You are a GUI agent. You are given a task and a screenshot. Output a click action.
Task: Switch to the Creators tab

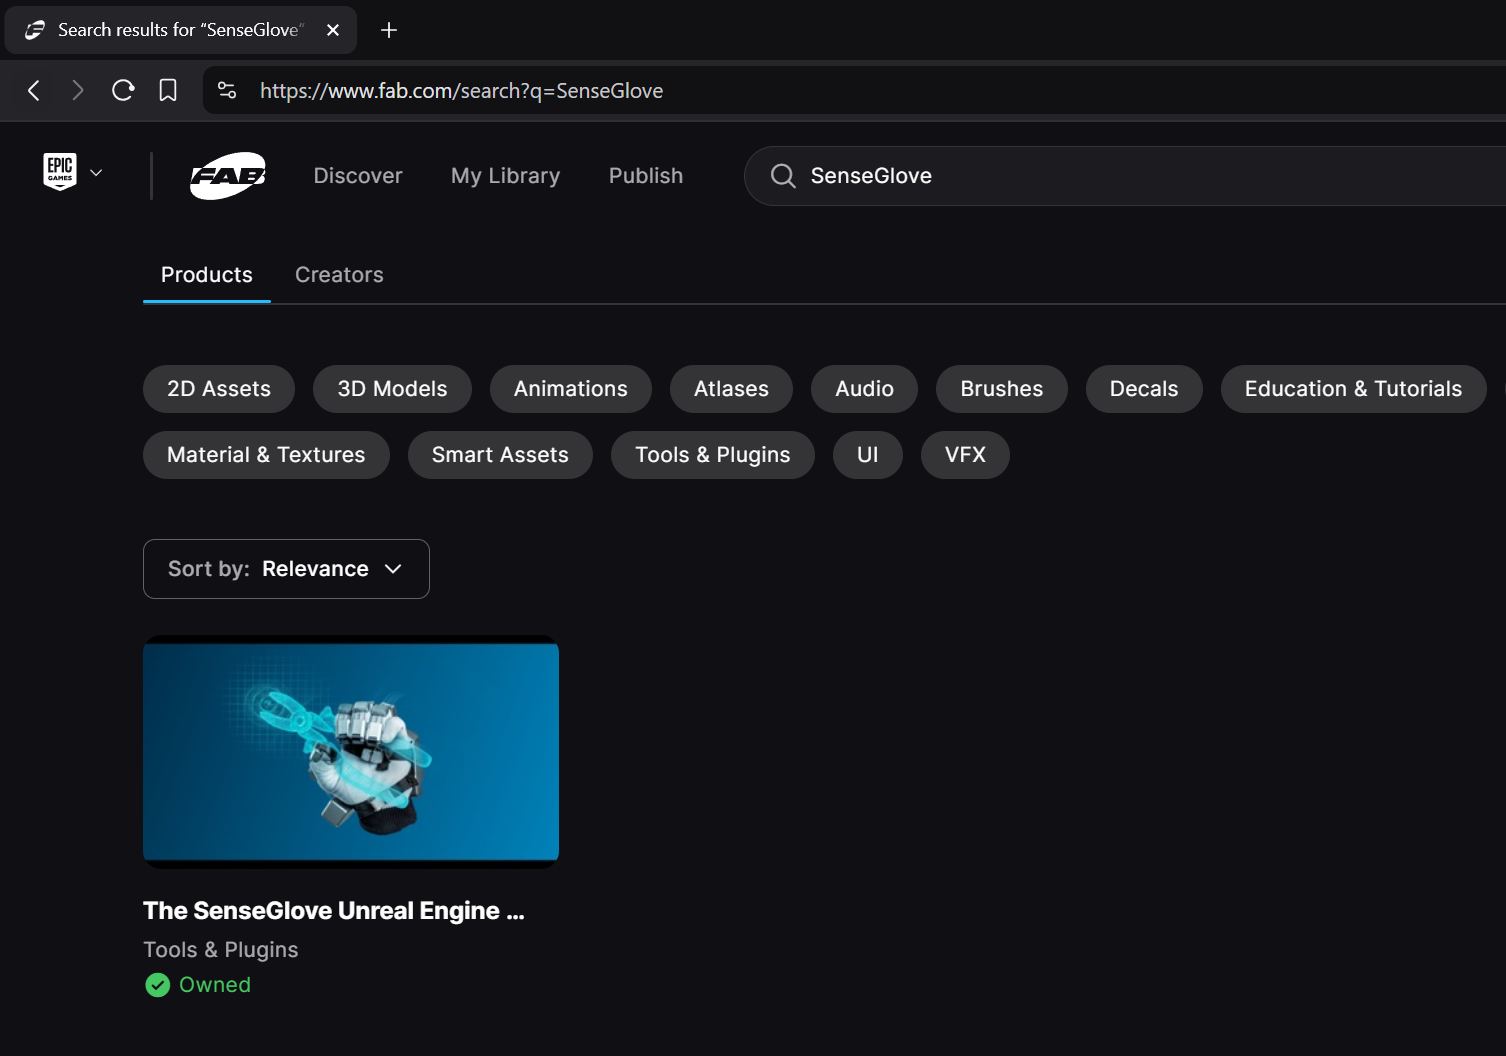coord(339,274)
